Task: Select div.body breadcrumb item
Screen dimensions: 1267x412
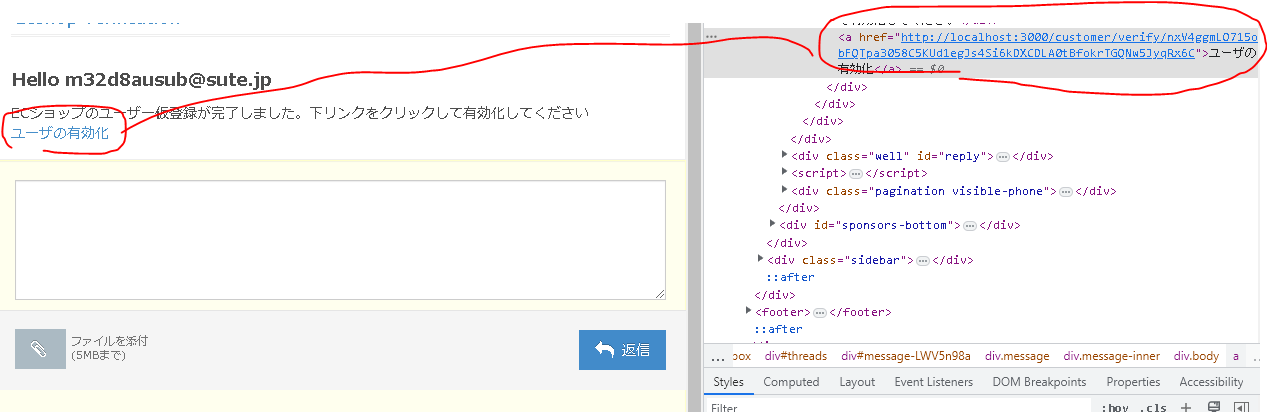Action: (x=1196, y=356)
